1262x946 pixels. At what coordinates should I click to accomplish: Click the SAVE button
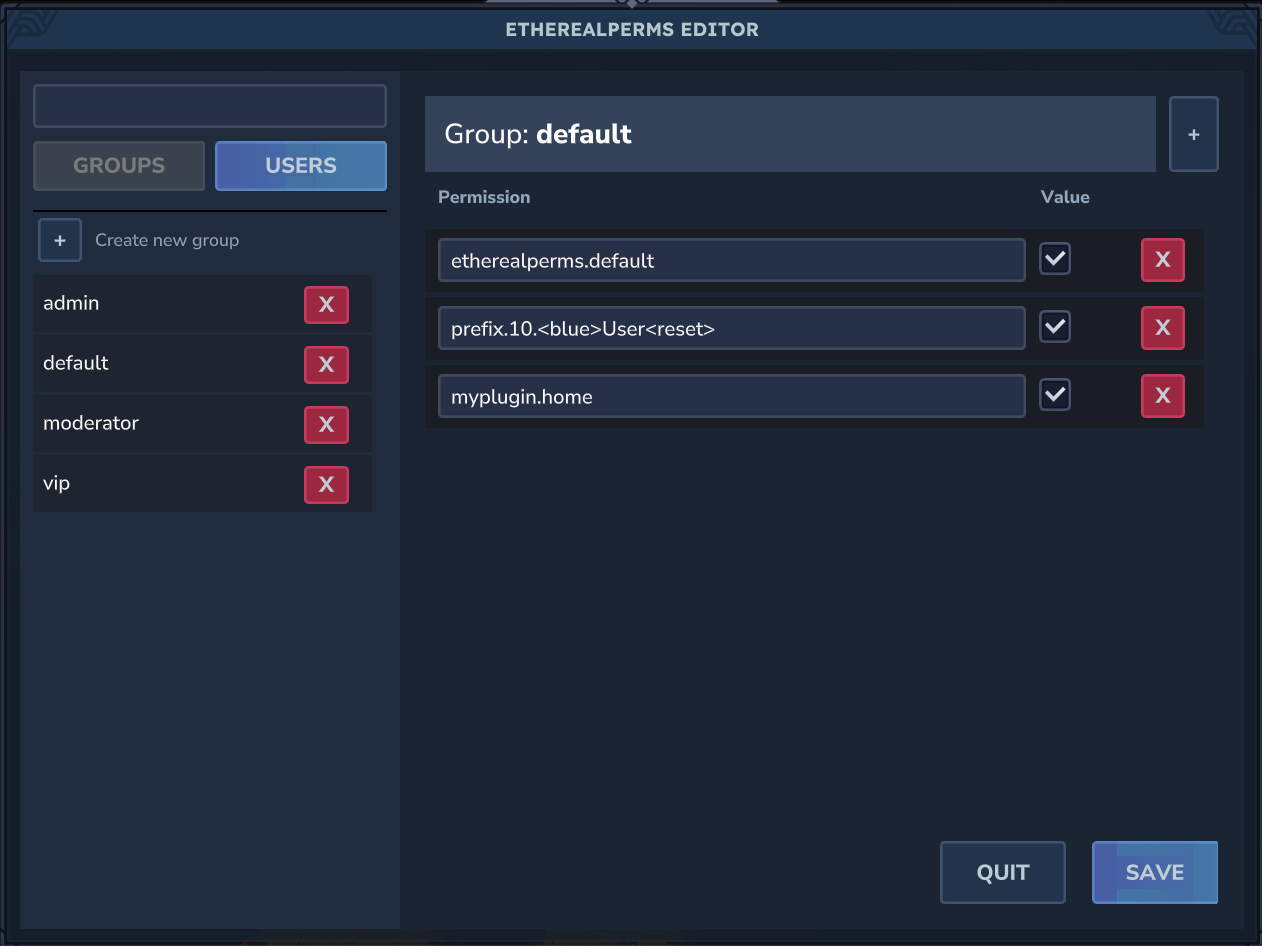point(1154,871)
